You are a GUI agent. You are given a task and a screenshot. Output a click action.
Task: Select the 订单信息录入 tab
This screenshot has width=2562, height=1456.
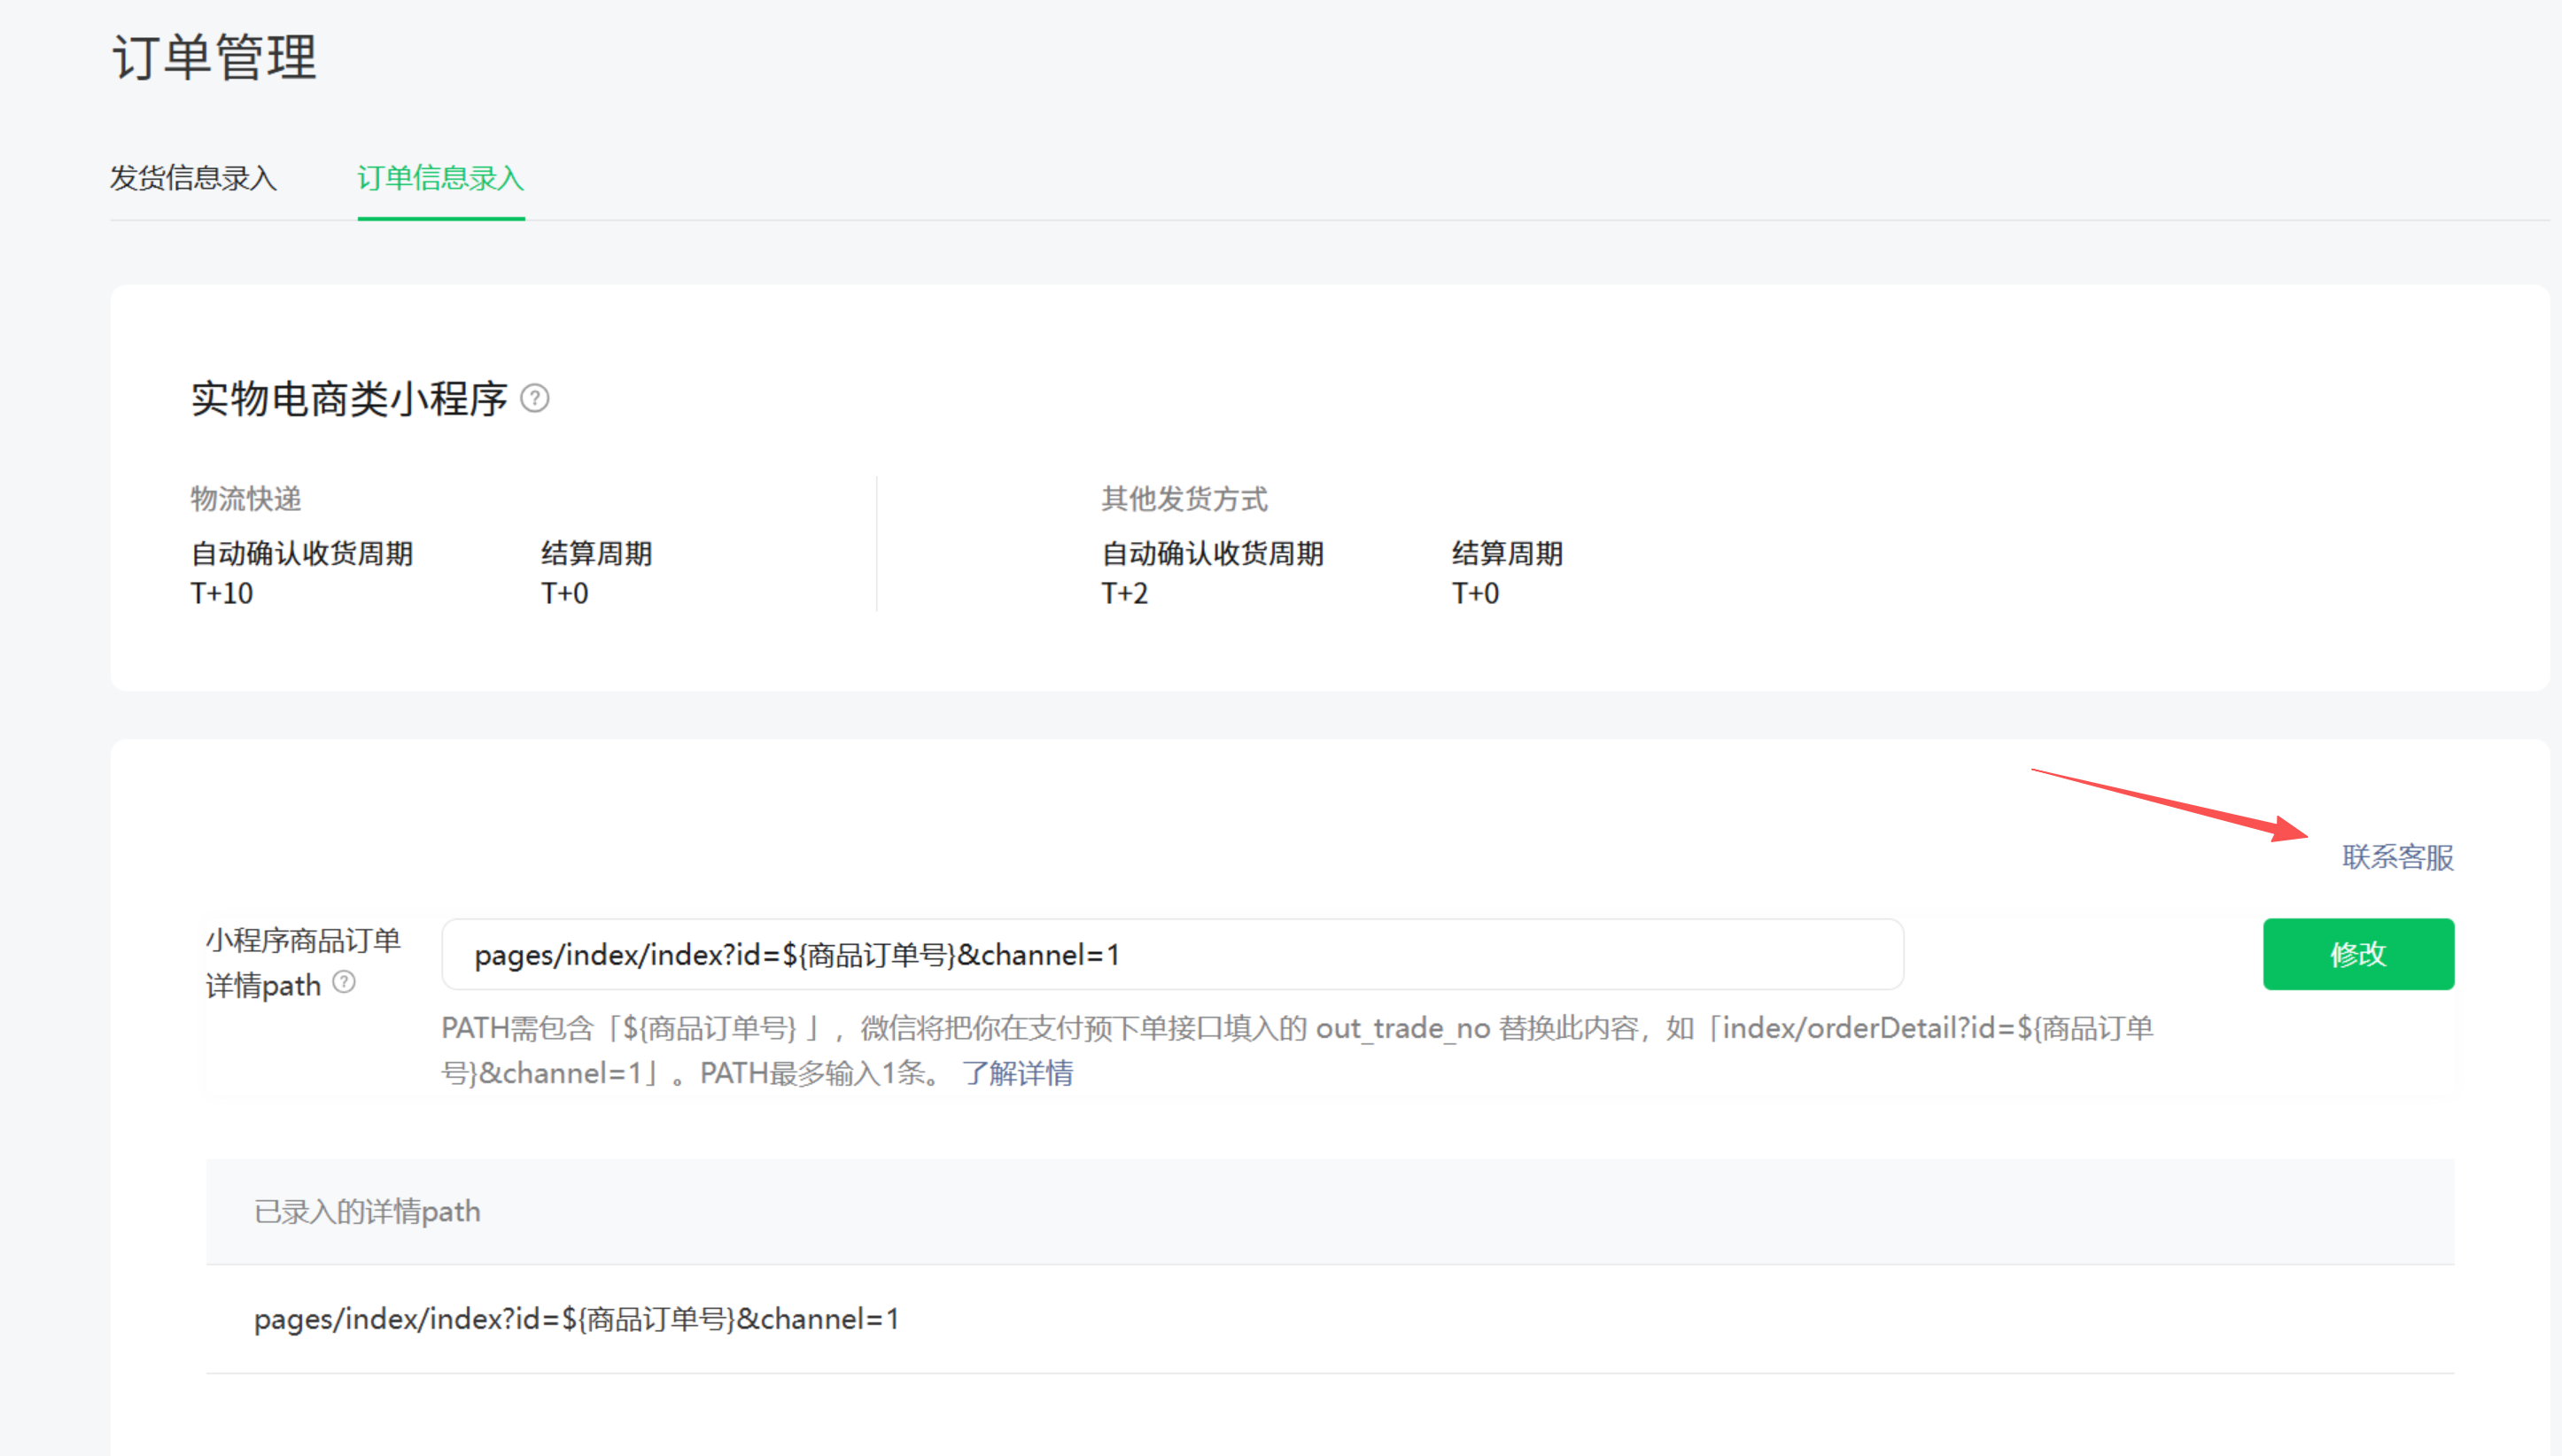tap(440, 178)
